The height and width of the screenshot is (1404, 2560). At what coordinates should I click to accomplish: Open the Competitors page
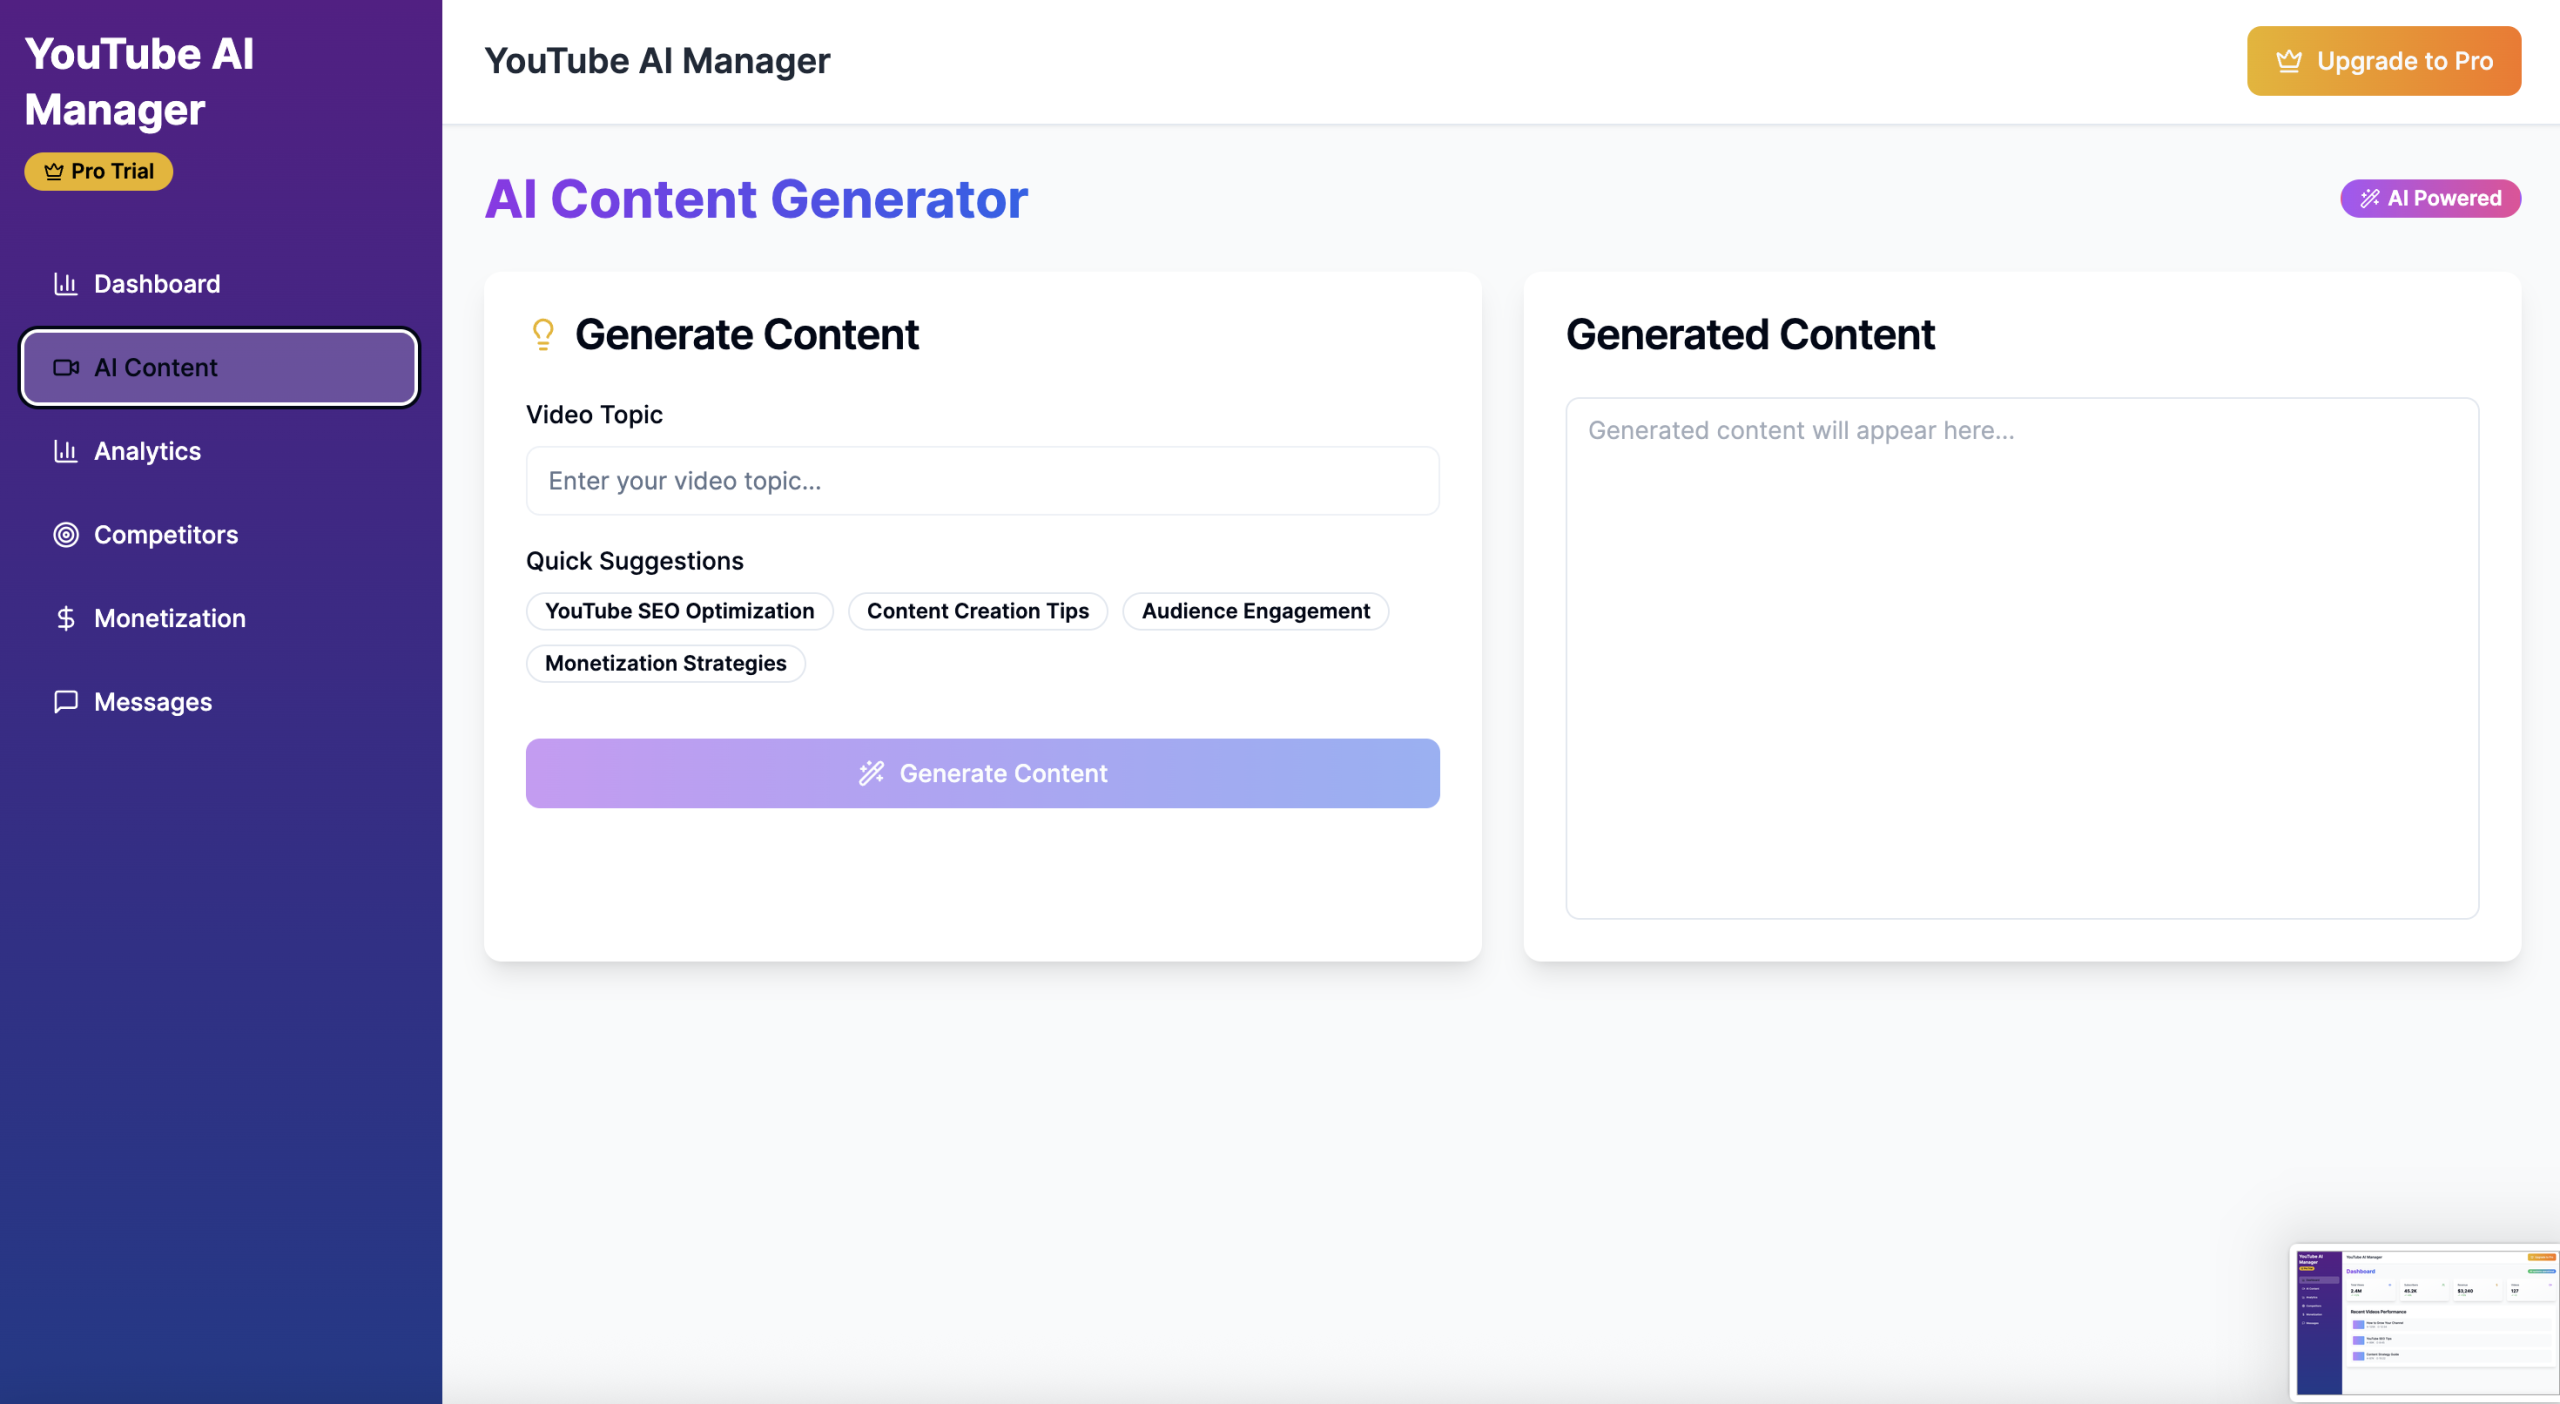click(x=219, y=535)
